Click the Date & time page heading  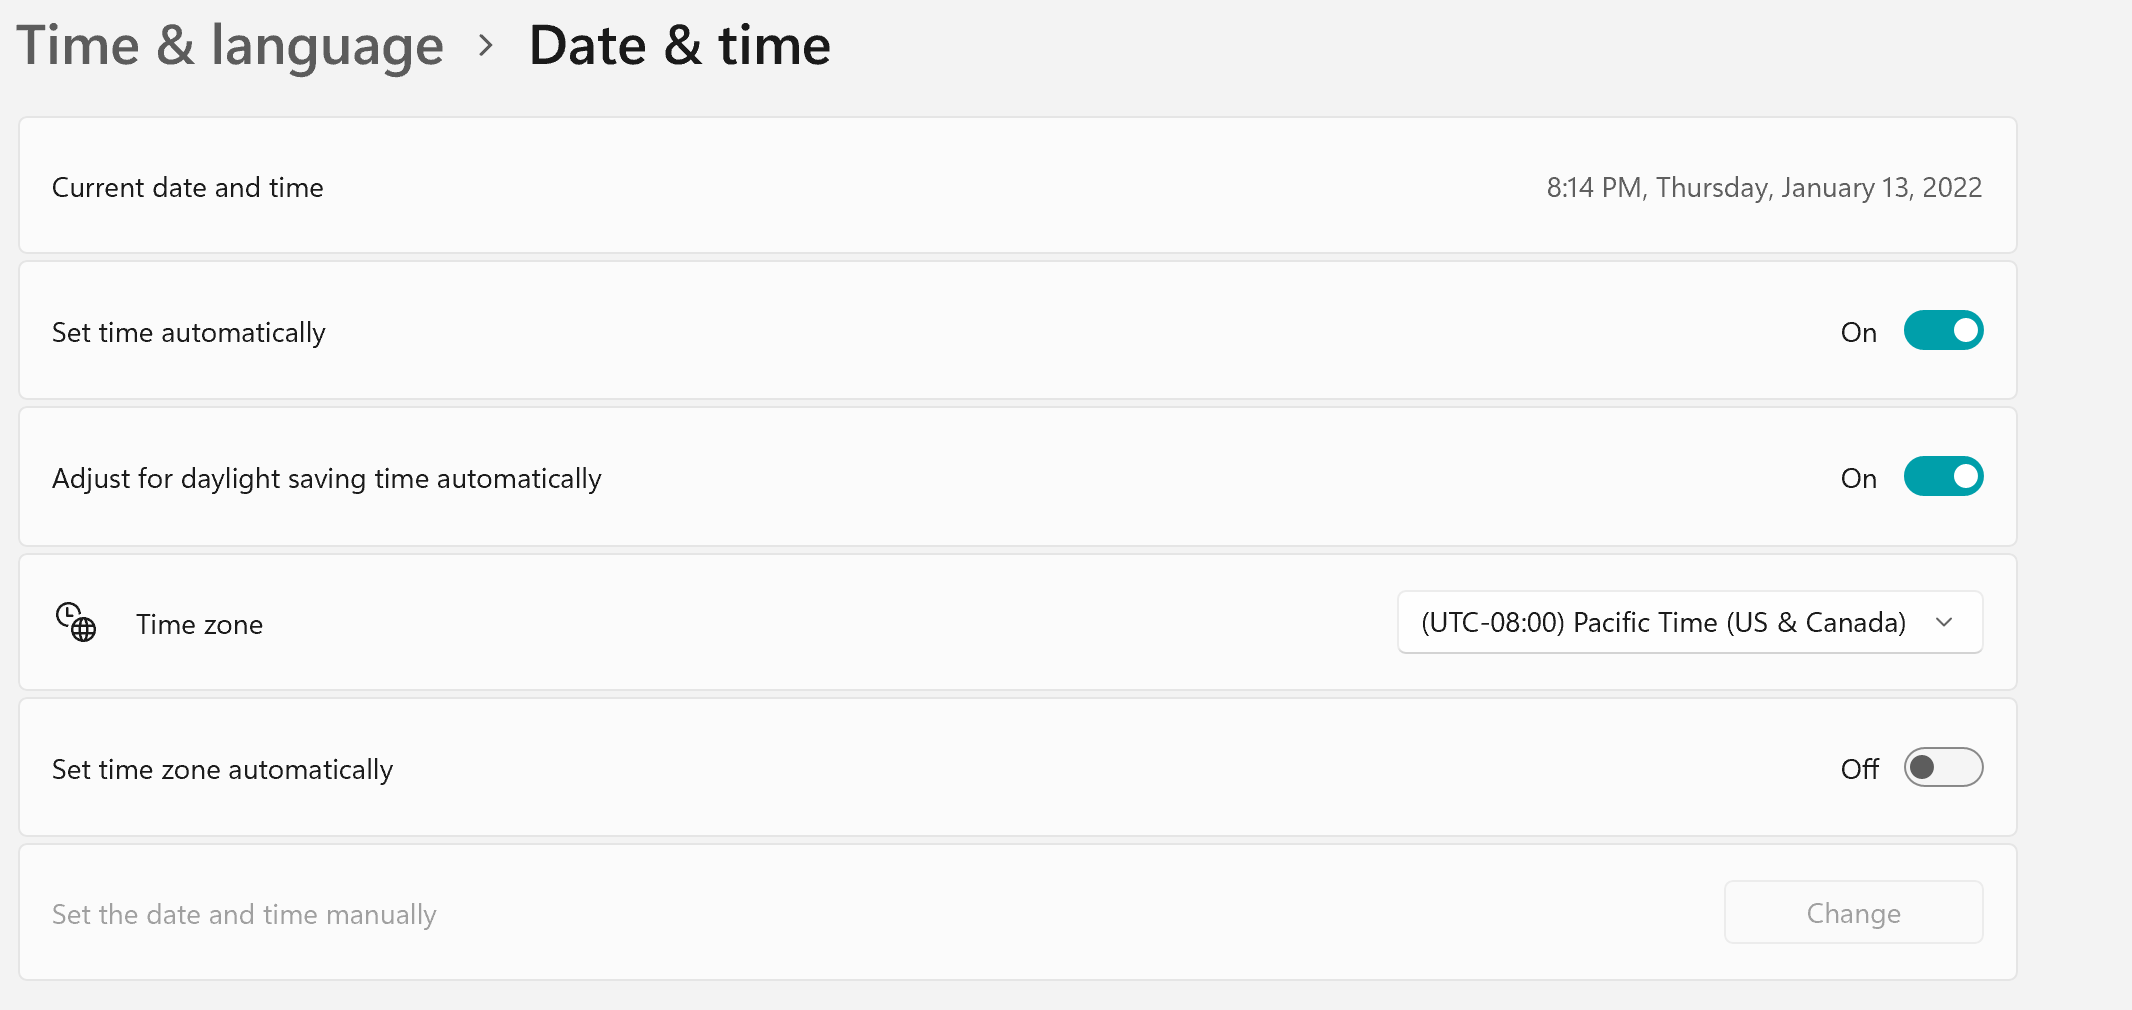pos(680,46)
